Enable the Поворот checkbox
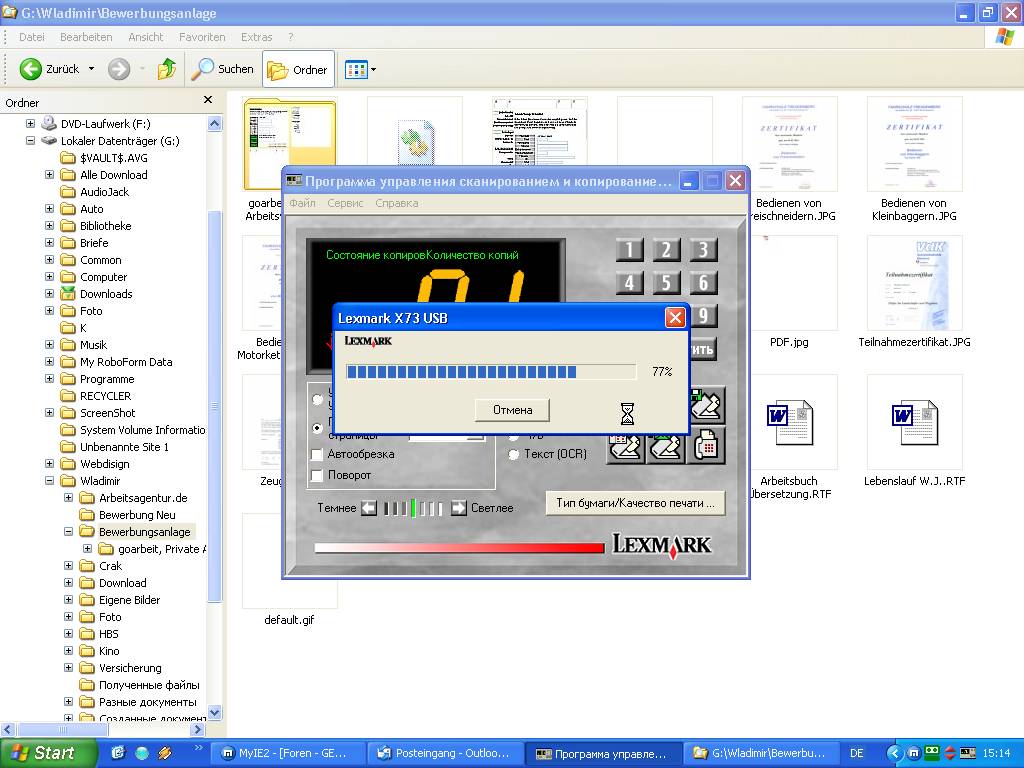 317,475
